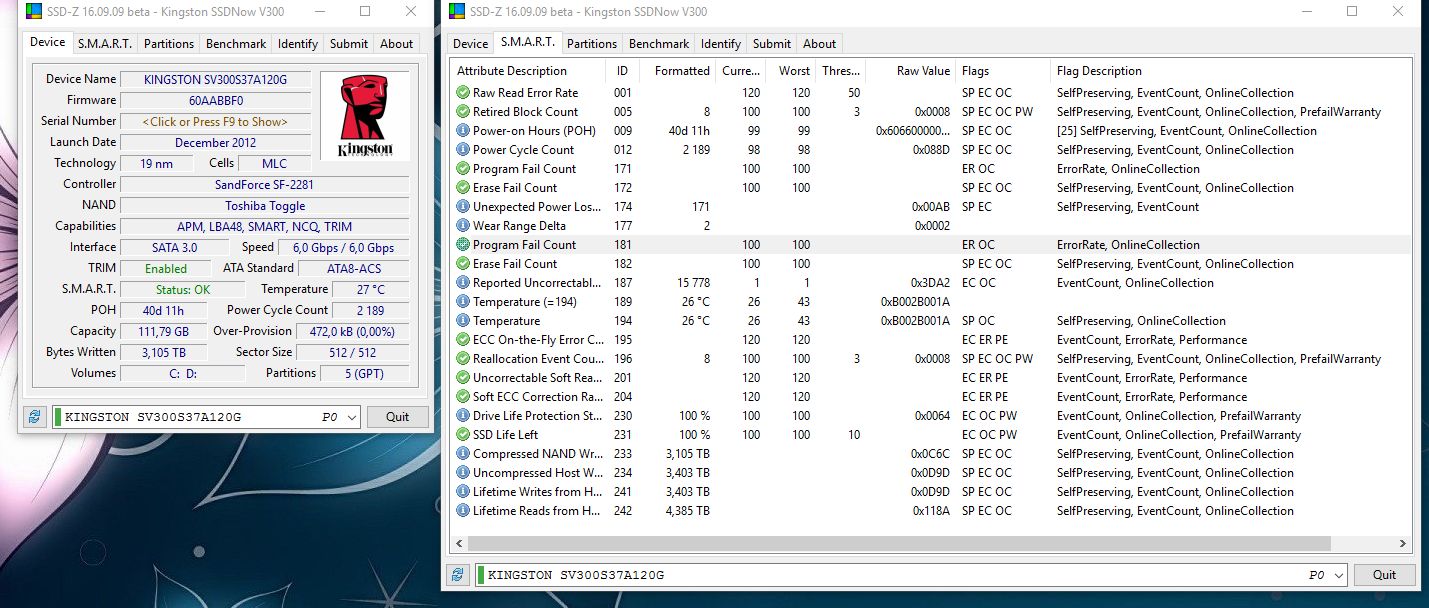Image resolution: width=1429 pixels, height=608 pixels.
Task: Click the status icon of Program Fail Count ID 181
Action: point(463,245)
